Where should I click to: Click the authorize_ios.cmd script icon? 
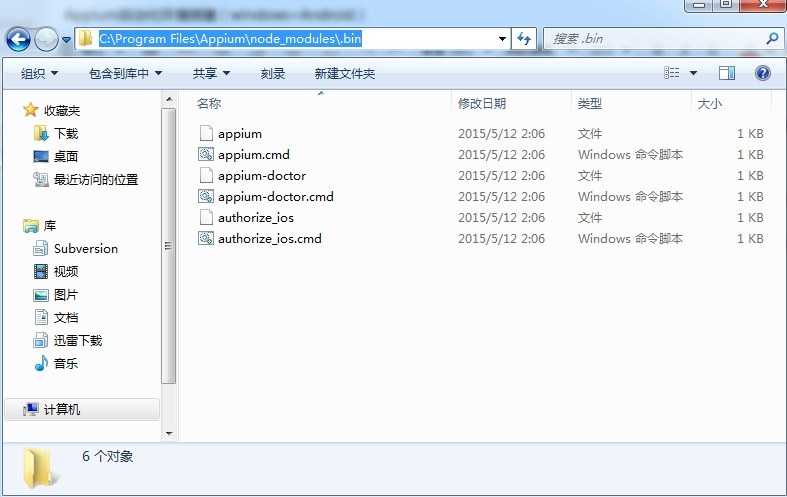click(x=206, y=238)
